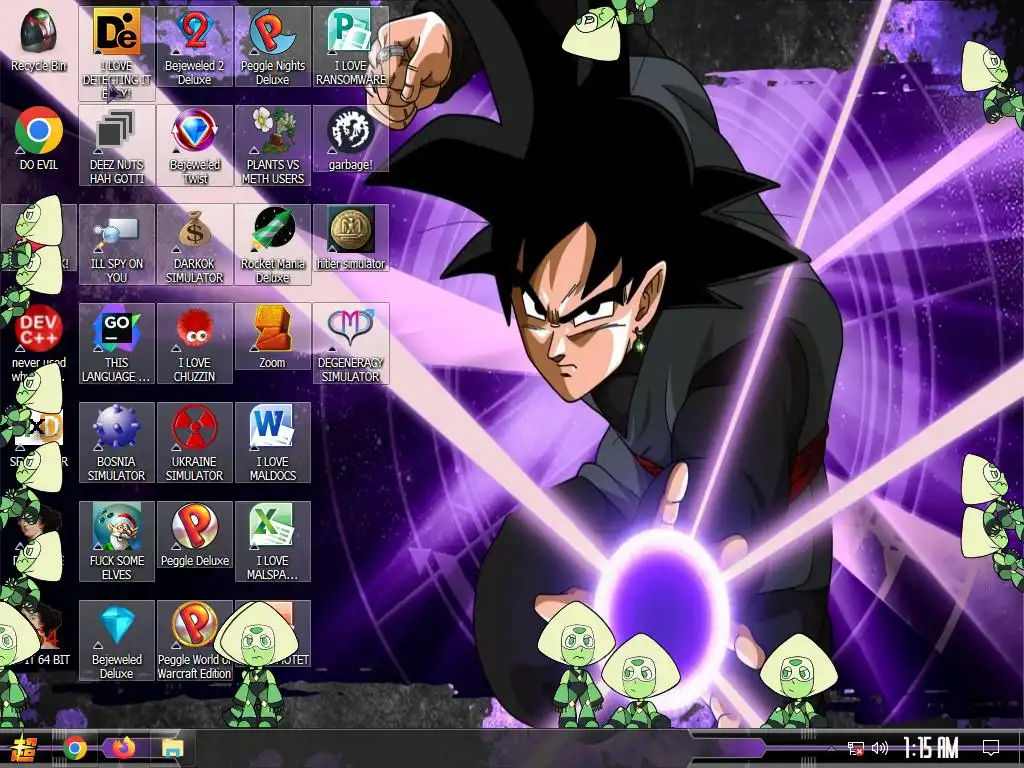Screen dimensions: 1024x768
Task: Open the garbage! shortcut
Action: (x=351, y=138)
